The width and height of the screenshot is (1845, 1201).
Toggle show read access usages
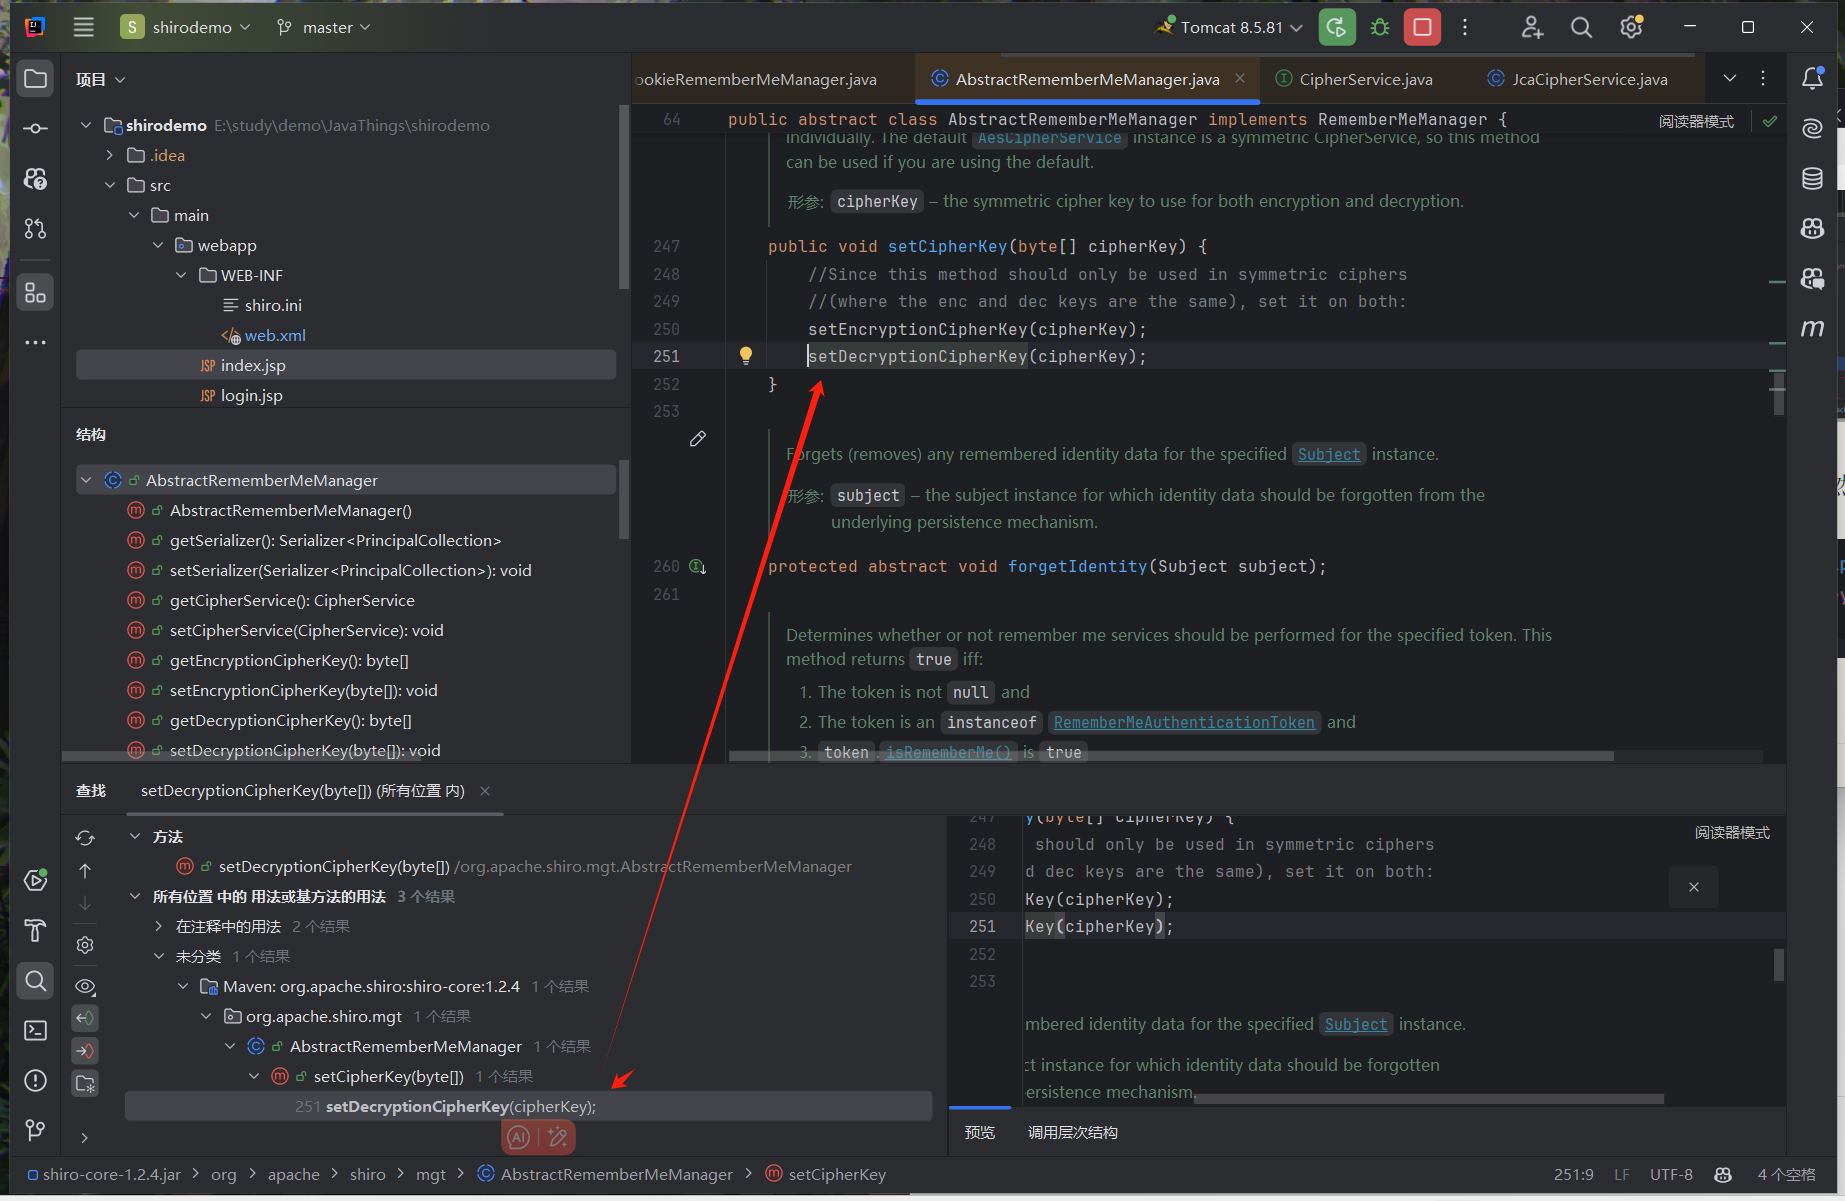pyautogui.click(x=85, y=1018)
